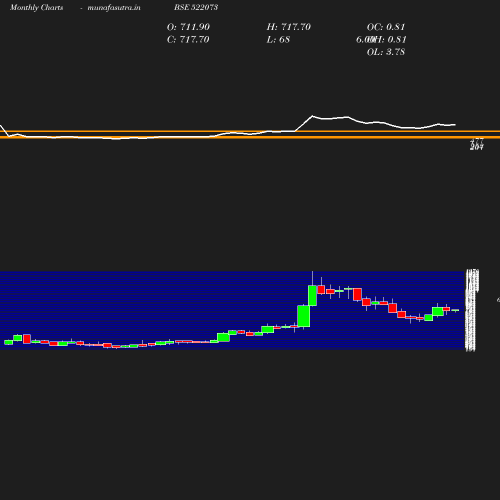Click the last small green candle at the right end of the chart
The width and height of the screenshot is (500, 500).
[455, 310]
